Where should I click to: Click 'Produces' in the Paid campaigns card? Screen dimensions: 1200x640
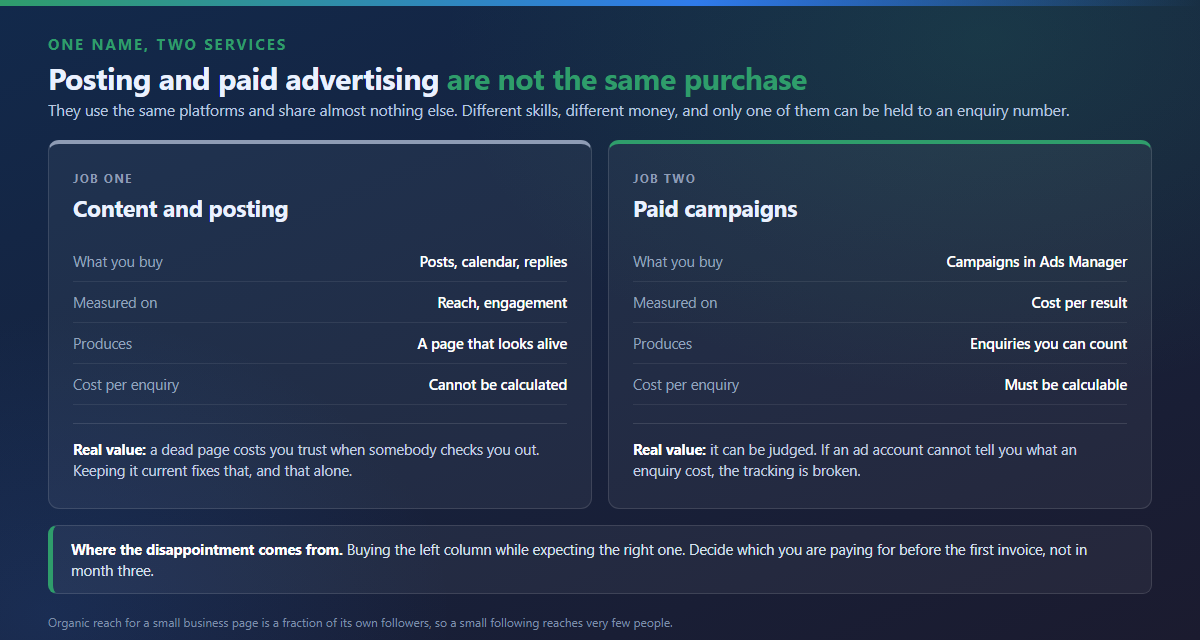662,344
